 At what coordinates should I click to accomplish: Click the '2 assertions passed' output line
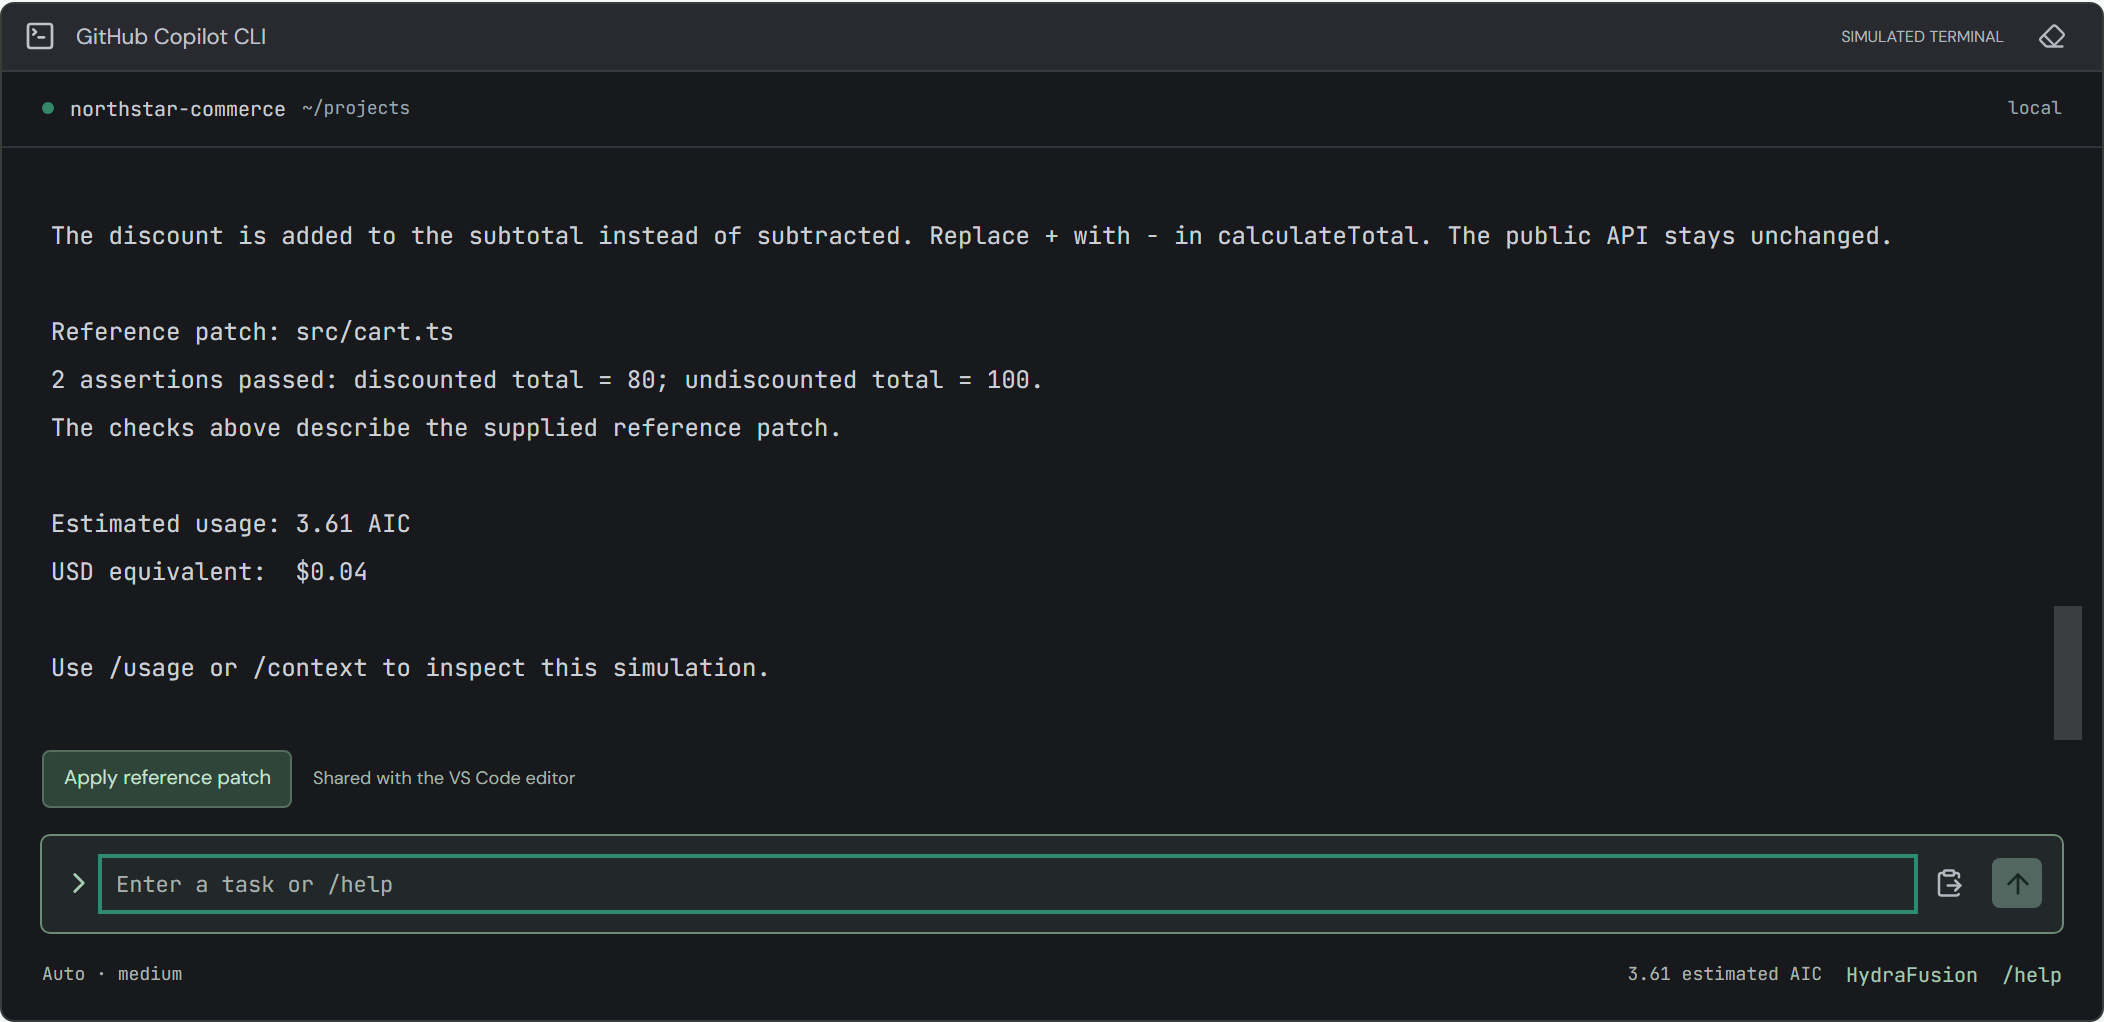click(546, 380)
